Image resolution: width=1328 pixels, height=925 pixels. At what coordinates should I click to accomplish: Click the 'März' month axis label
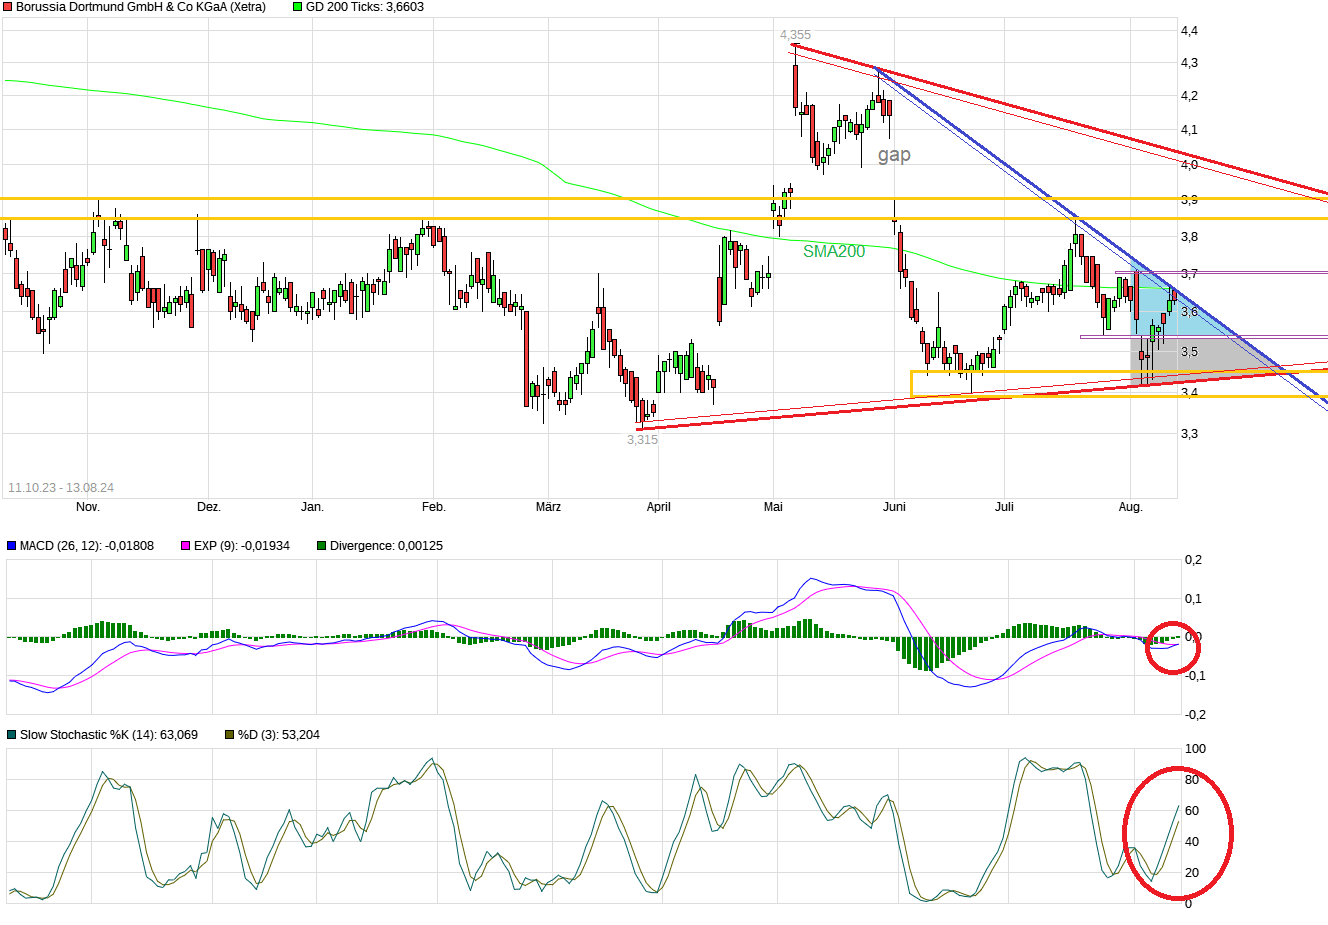coord(548,507)
